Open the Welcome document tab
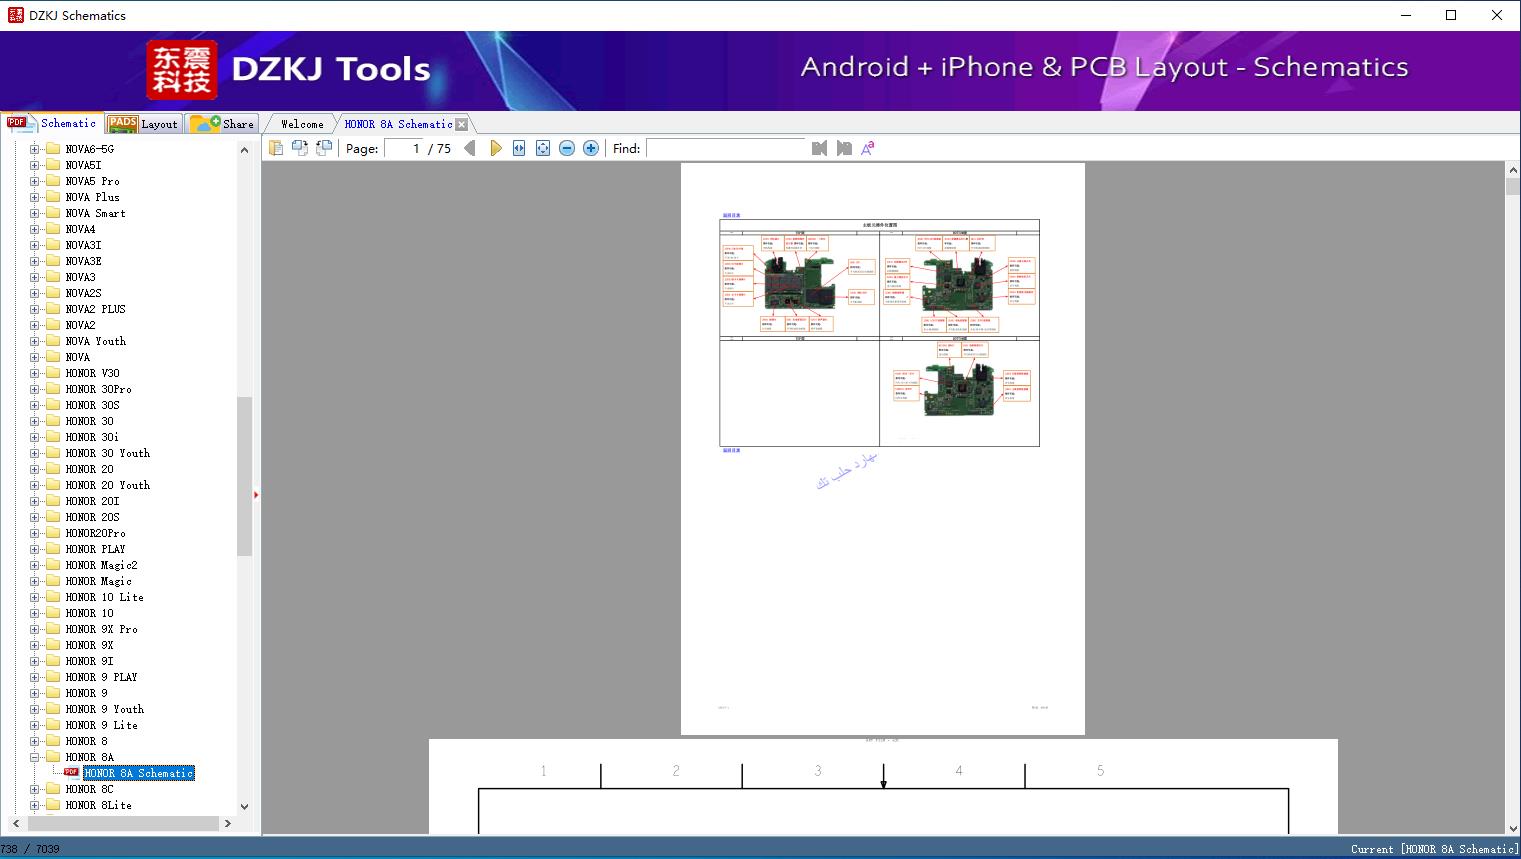 point(302,124)
